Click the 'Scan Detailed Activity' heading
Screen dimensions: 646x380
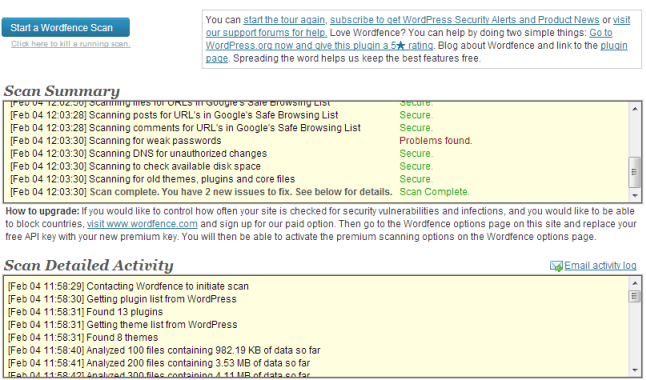(89, 265)
